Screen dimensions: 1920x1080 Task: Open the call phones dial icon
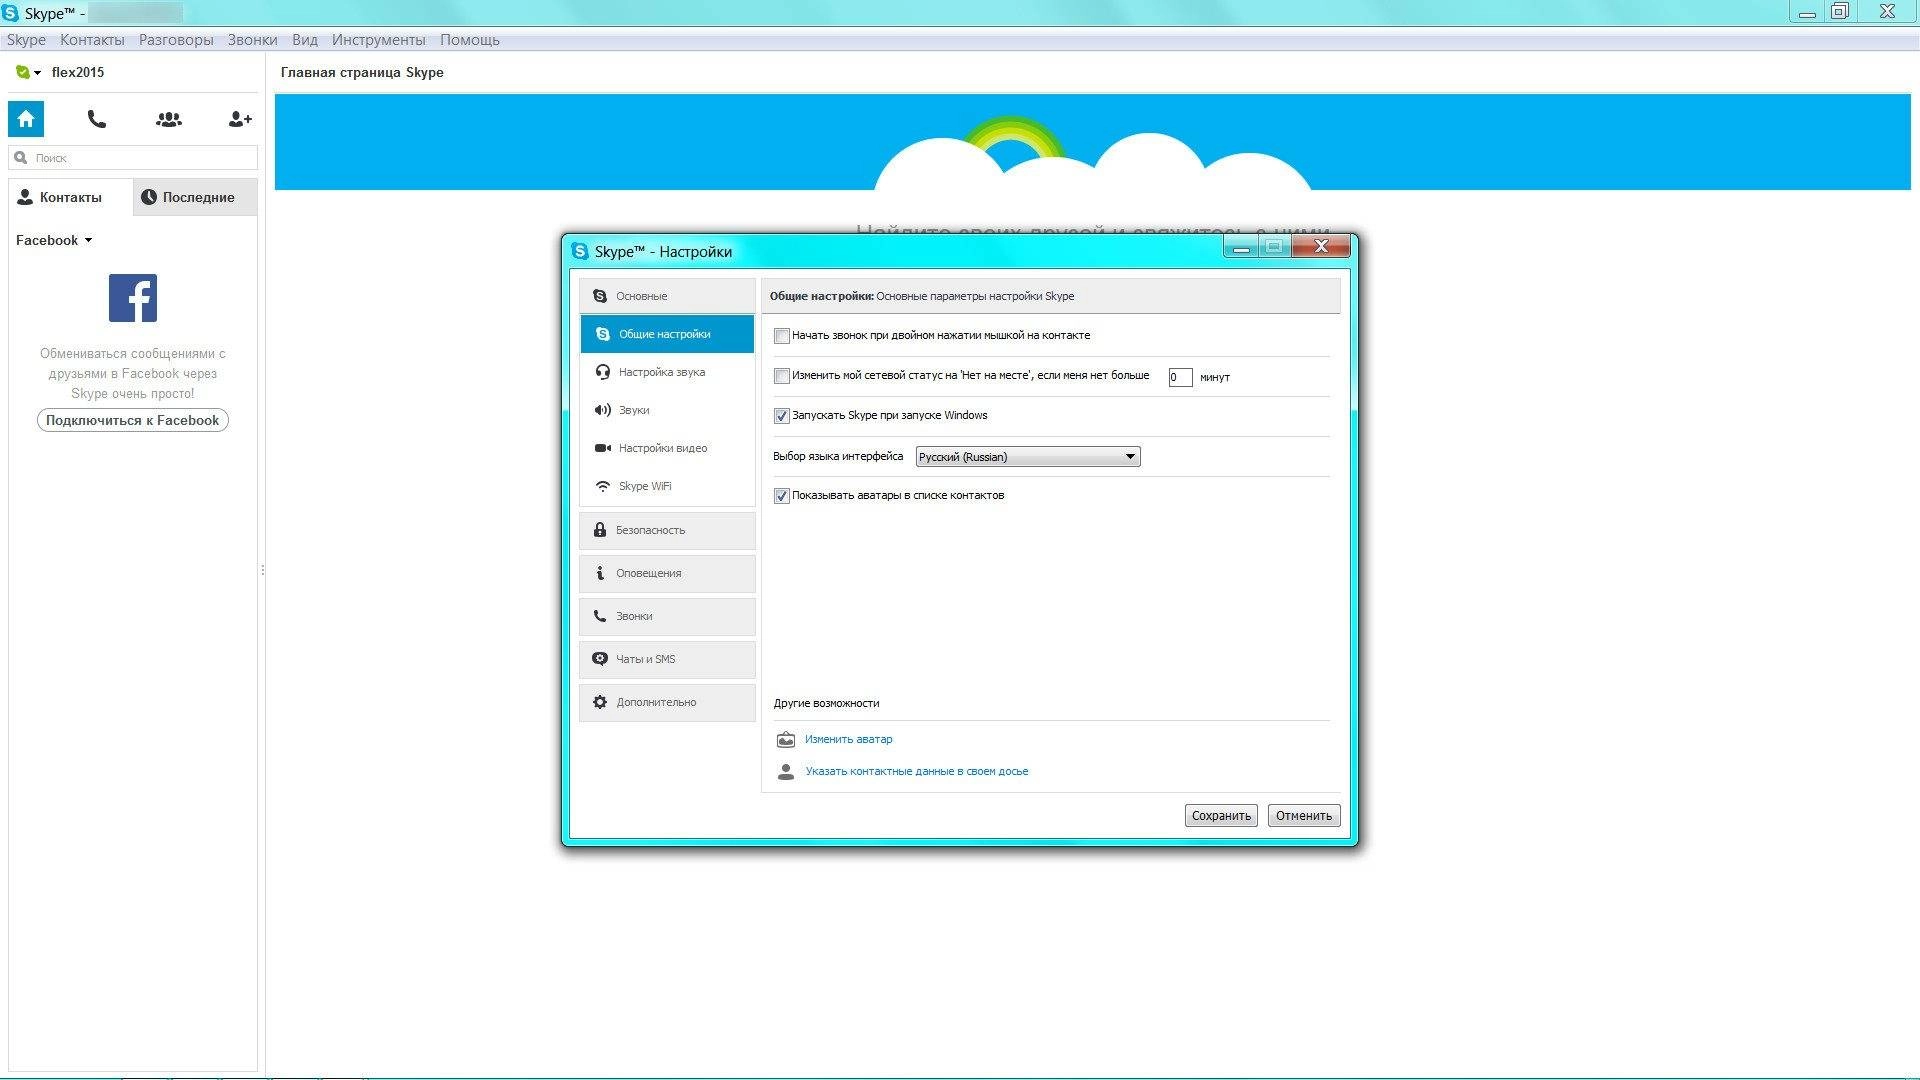pos(97,119)
